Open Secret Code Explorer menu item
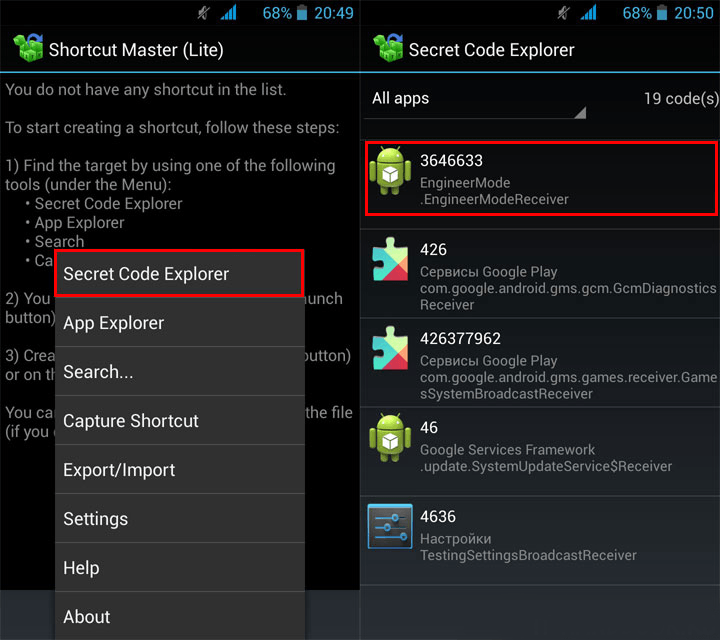Image resolution: width=720 pixels, height=640 pixels. [x=179, y=274]
